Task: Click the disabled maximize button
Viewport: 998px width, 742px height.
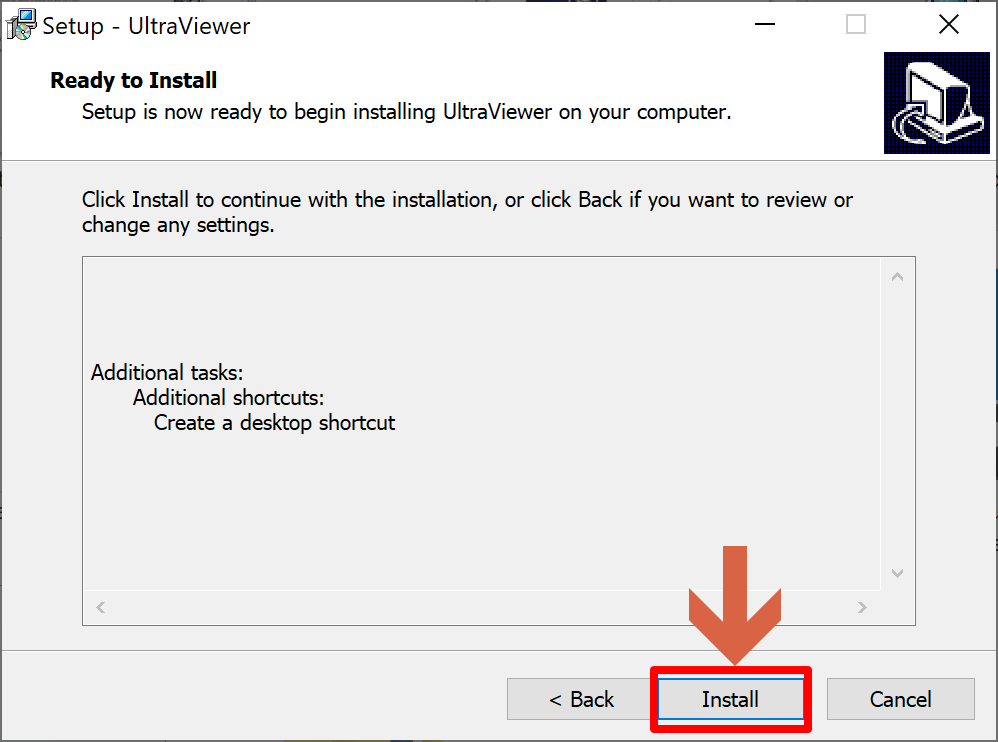Action: 855,25
